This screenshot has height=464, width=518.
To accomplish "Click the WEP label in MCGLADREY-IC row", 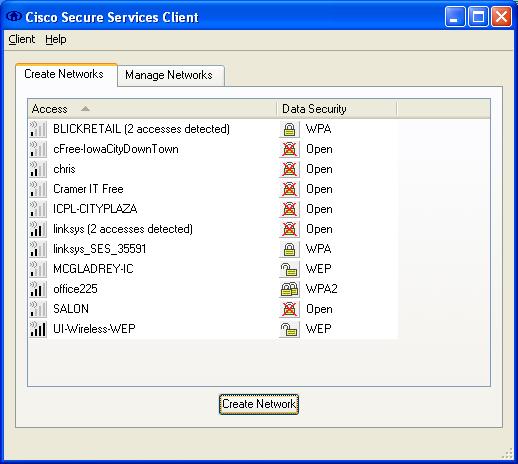I will tap(319, 269).
